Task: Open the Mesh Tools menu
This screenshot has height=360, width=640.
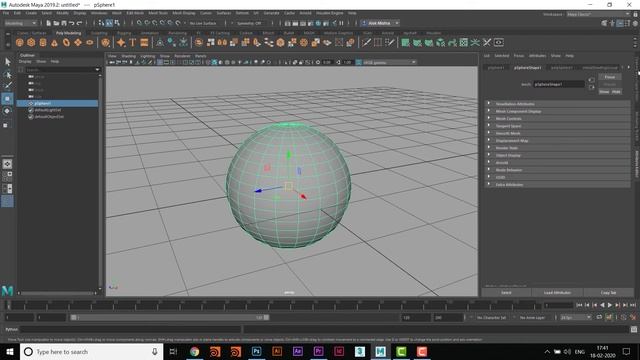Action: click(158, 13)
